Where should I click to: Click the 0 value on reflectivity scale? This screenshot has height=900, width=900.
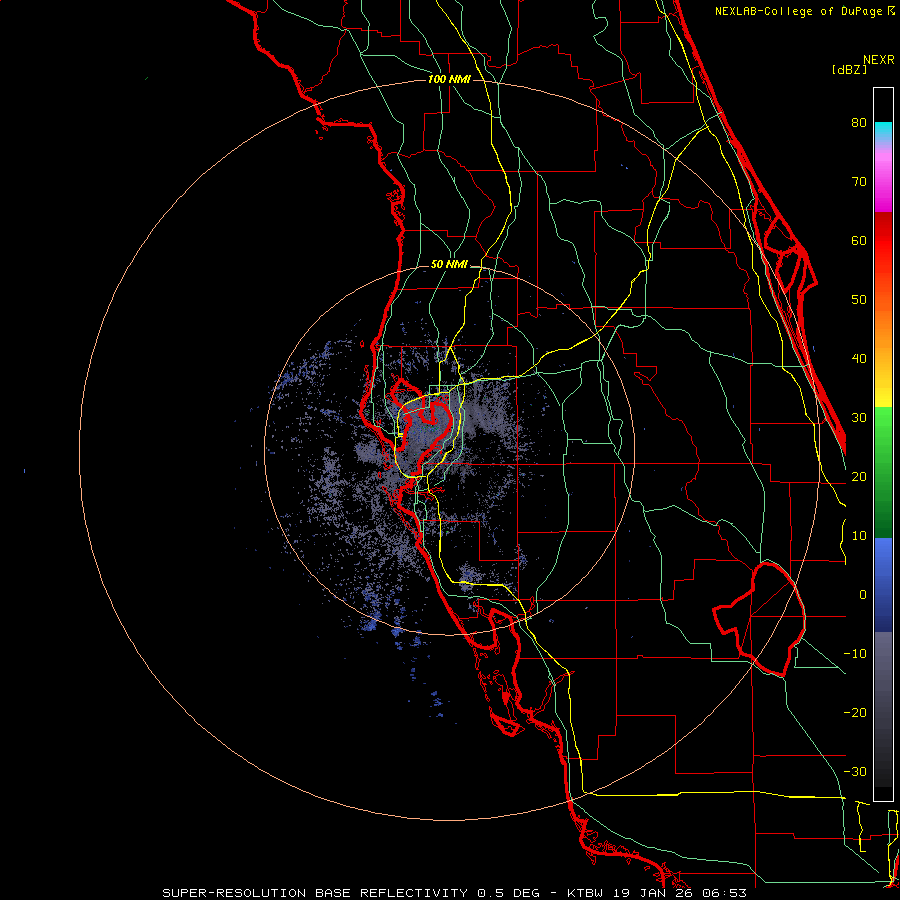click(x=863, y=595)
